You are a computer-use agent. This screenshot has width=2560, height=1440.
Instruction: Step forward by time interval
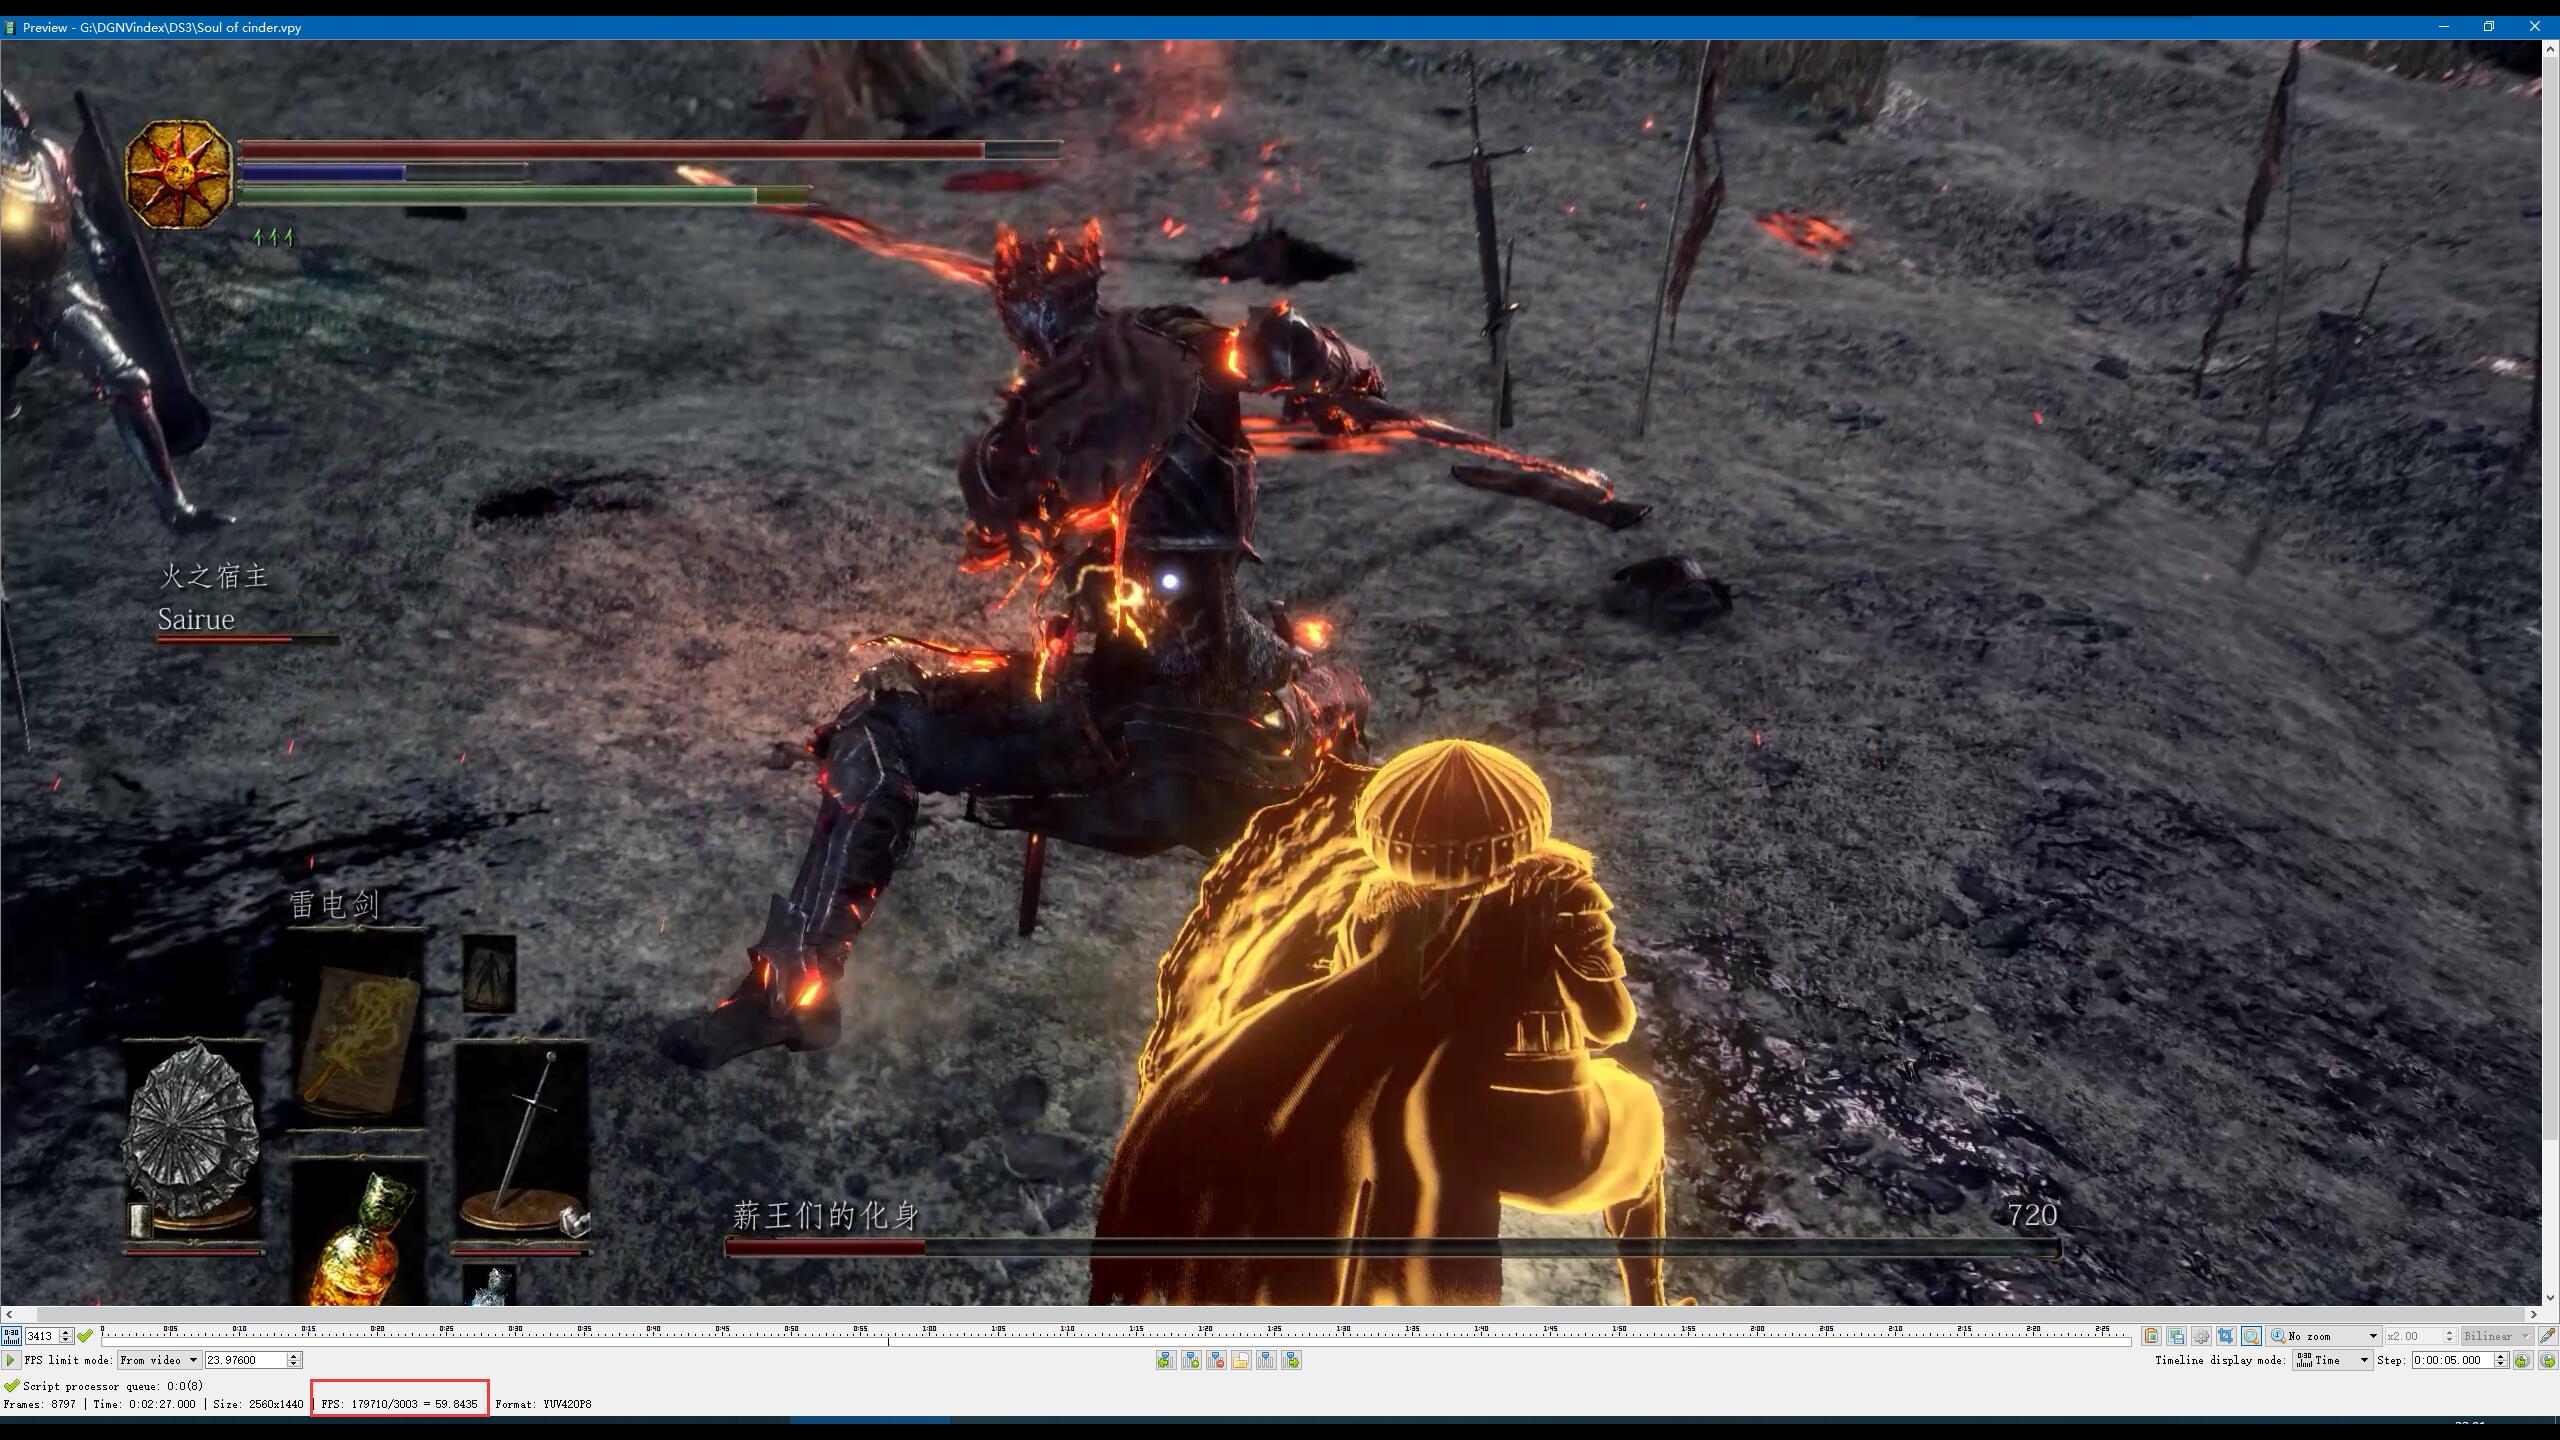click(x=2548, y=1360)
